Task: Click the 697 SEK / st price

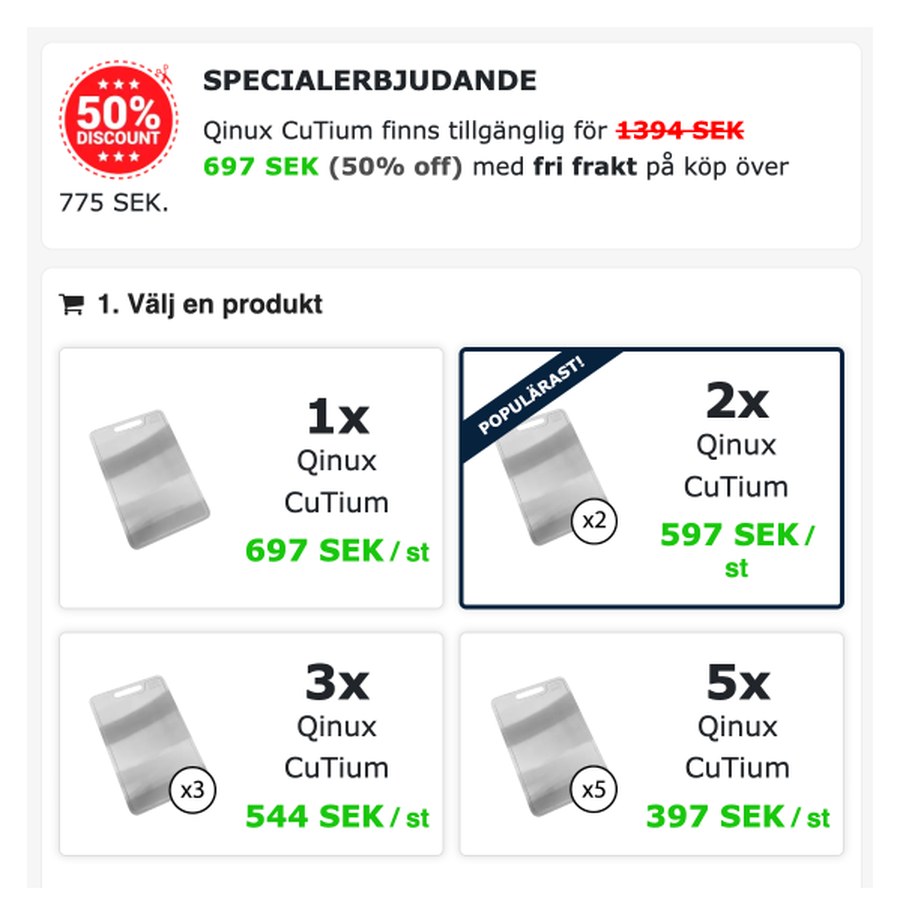Action: click(337, 551)
